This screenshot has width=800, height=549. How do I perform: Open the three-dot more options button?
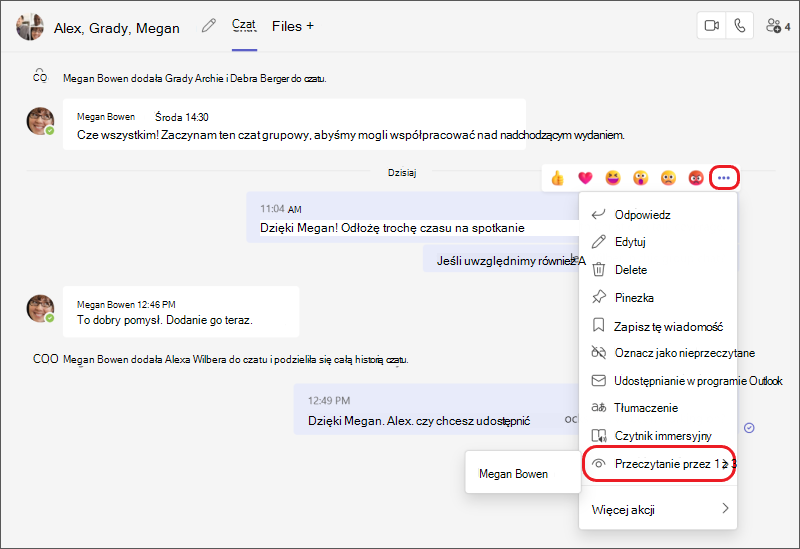click(723, 178)
